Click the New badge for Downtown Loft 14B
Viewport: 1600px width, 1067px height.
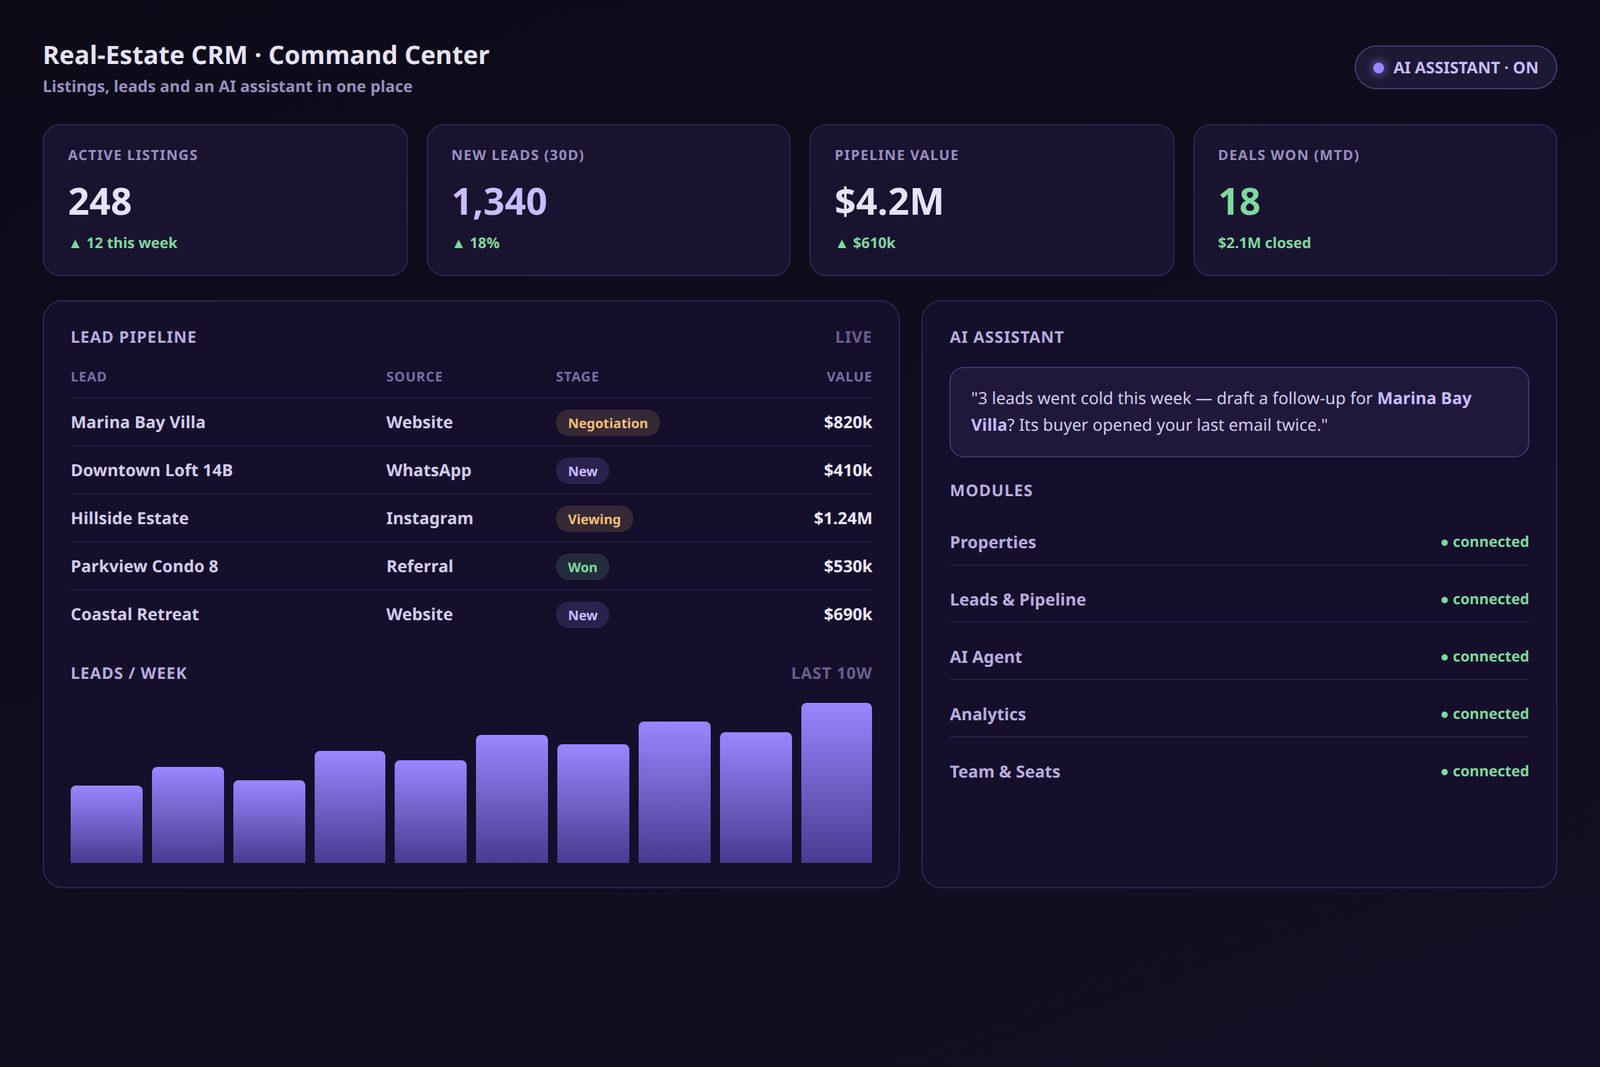pyautogui.click(x=583, y=471)
